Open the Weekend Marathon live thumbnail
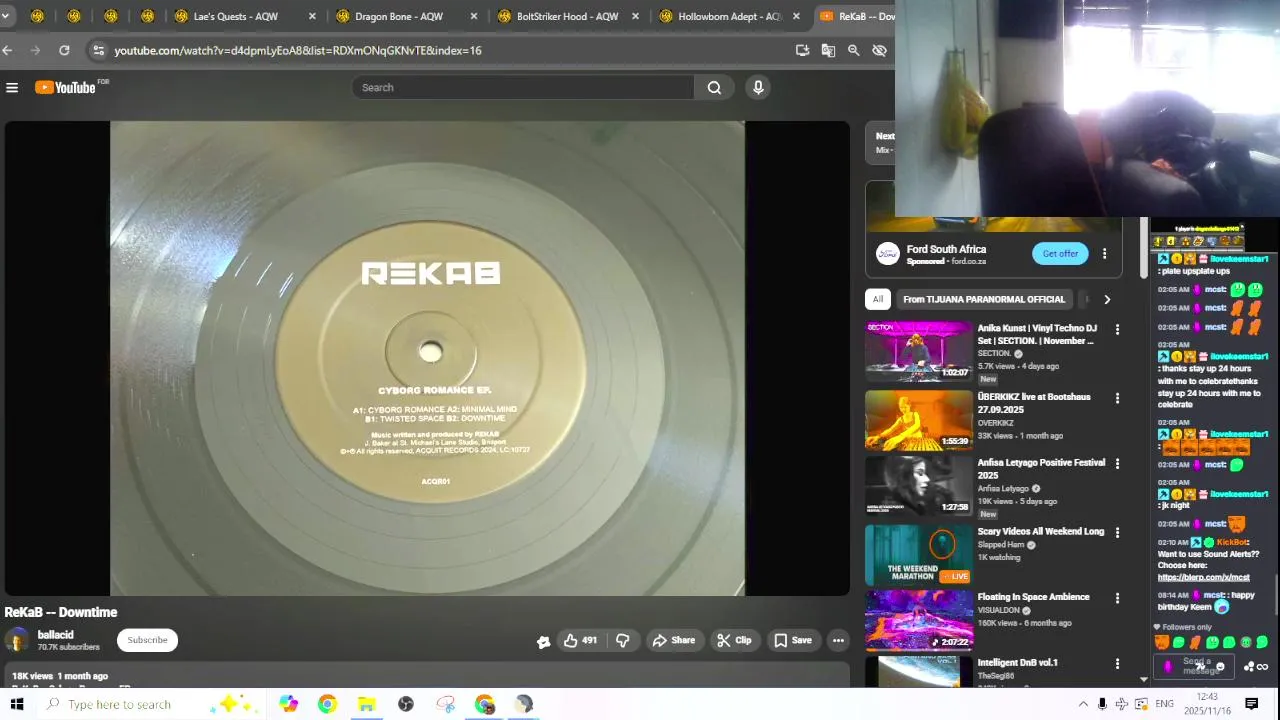Image resolution: width=1280 pixels, height=720 pixels. (919, 555)
